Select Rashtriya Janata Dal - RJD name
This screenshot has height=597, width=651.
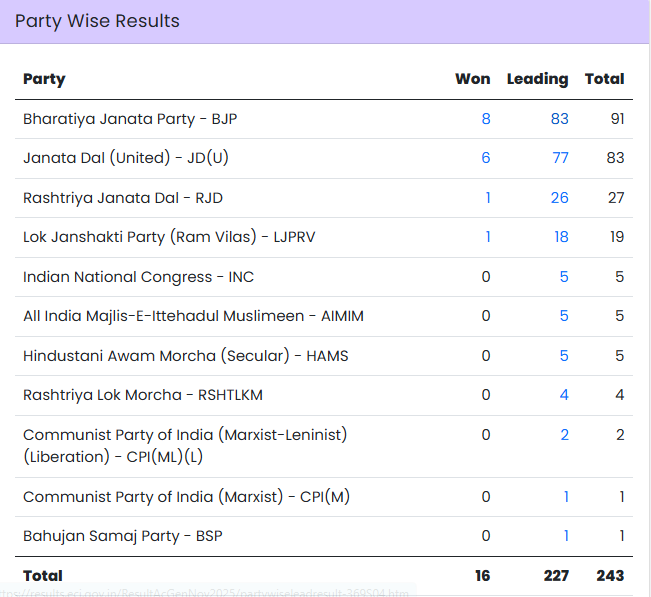[x=123, y=198]
